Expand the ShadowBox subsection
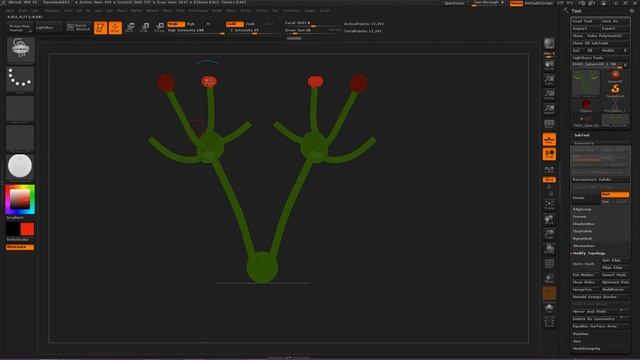 pos(584,224)
